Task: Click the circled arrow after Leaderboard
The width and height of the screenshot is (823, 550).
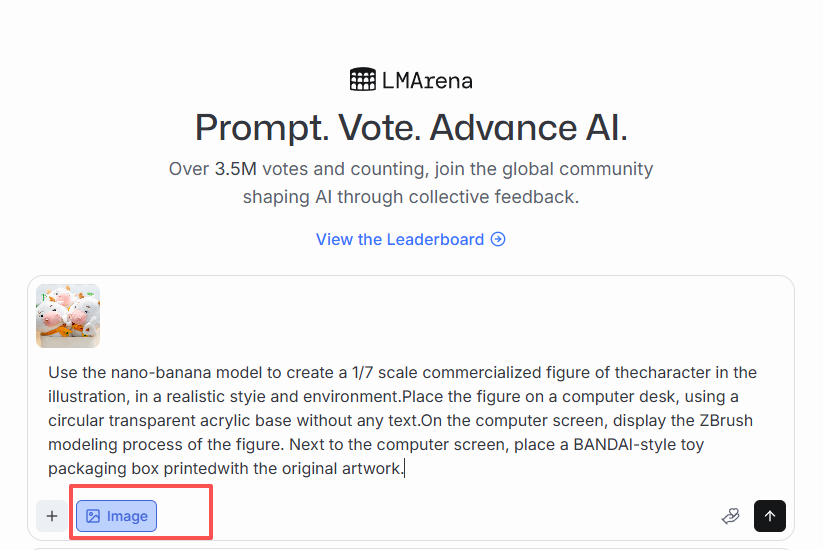Action: tap(498, 240)
